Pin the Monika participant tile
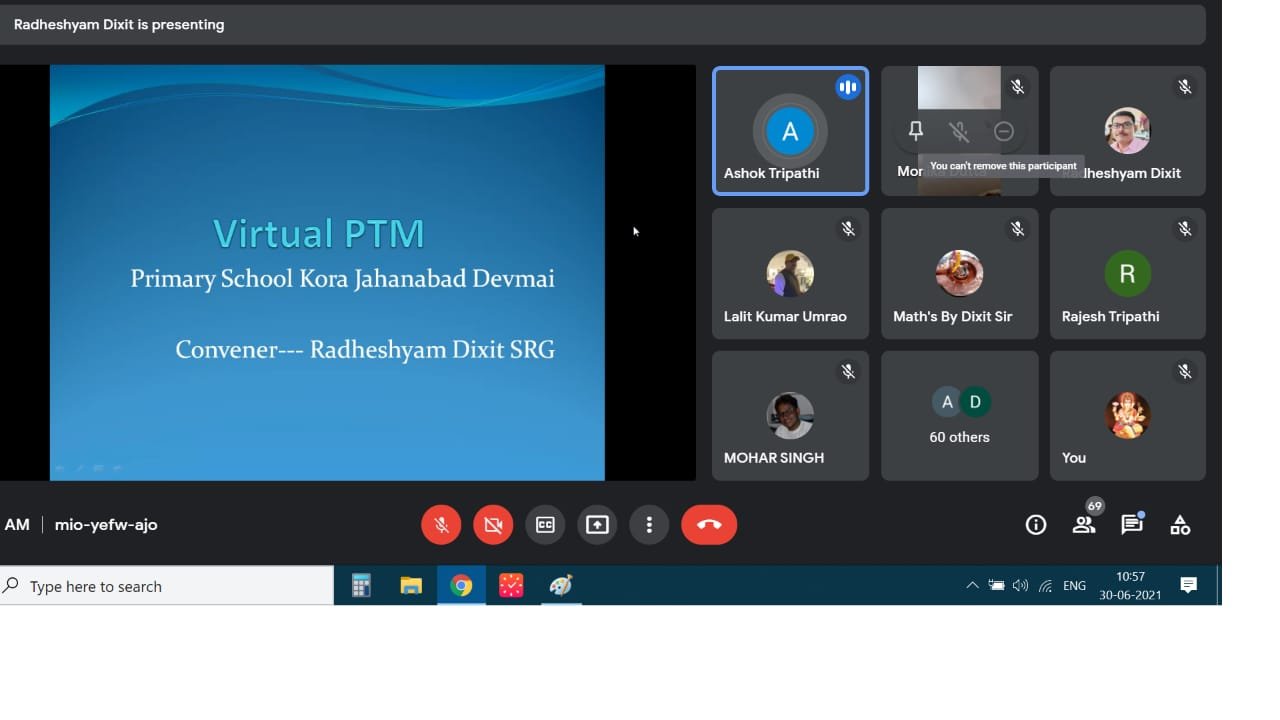The height and width of the screenshot is (720, 1280). pyautogui.click(x=915, y=131)
